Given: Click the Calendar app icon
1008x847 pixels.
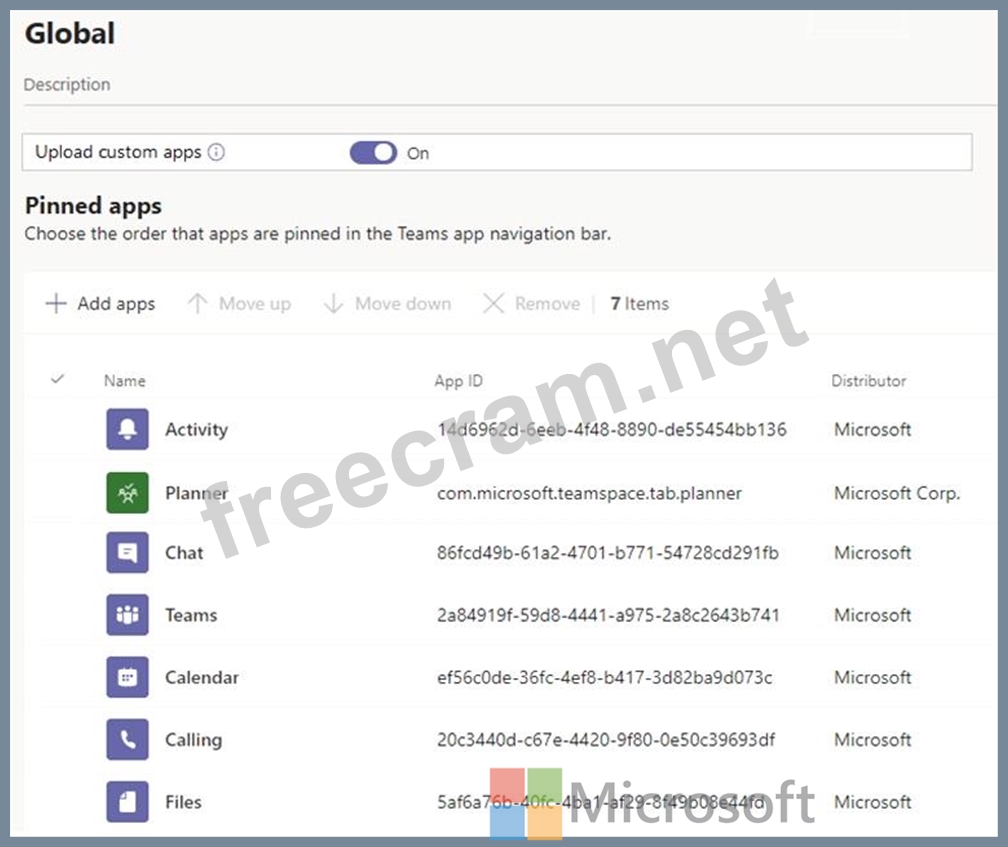Looking at the screenshot, I should coord(127,677).
